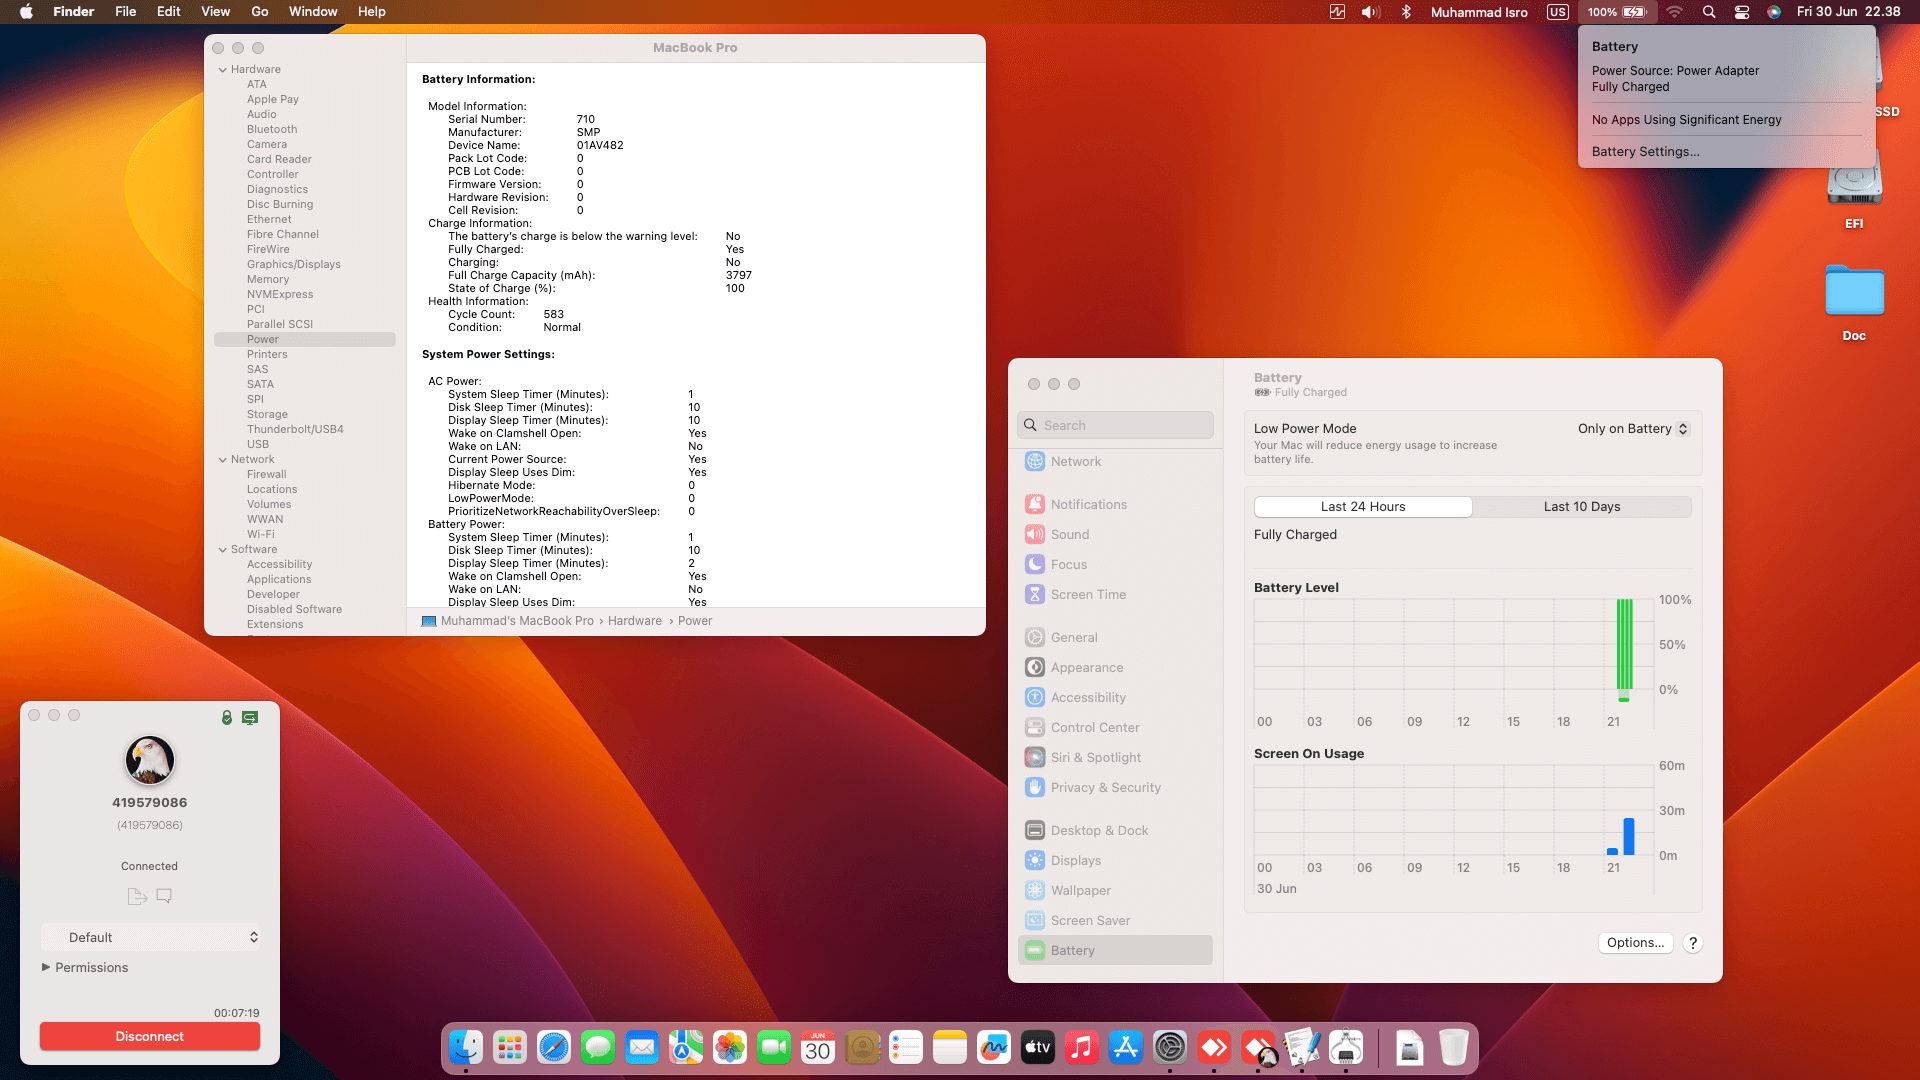The height and width of the screenshot is (1080, 1920).
Task: Open the Window menu
Action: tap(313, 12)
